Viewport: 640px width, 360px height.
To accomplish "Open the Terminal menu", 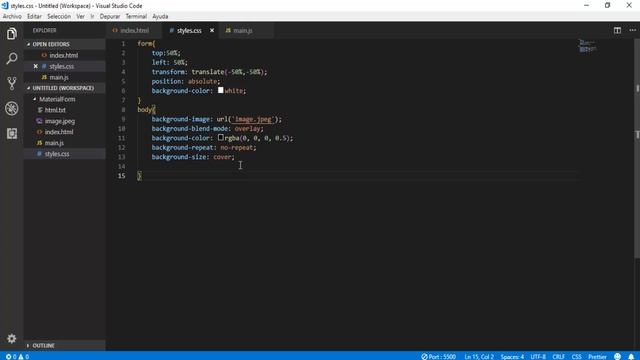I will 136,16.
